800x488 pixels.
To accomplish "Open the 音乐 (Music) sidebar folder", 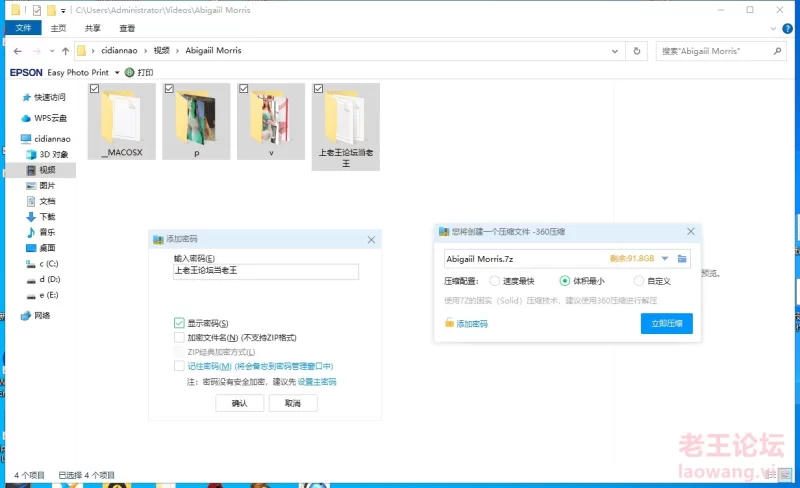I will [x=47, y=232].
